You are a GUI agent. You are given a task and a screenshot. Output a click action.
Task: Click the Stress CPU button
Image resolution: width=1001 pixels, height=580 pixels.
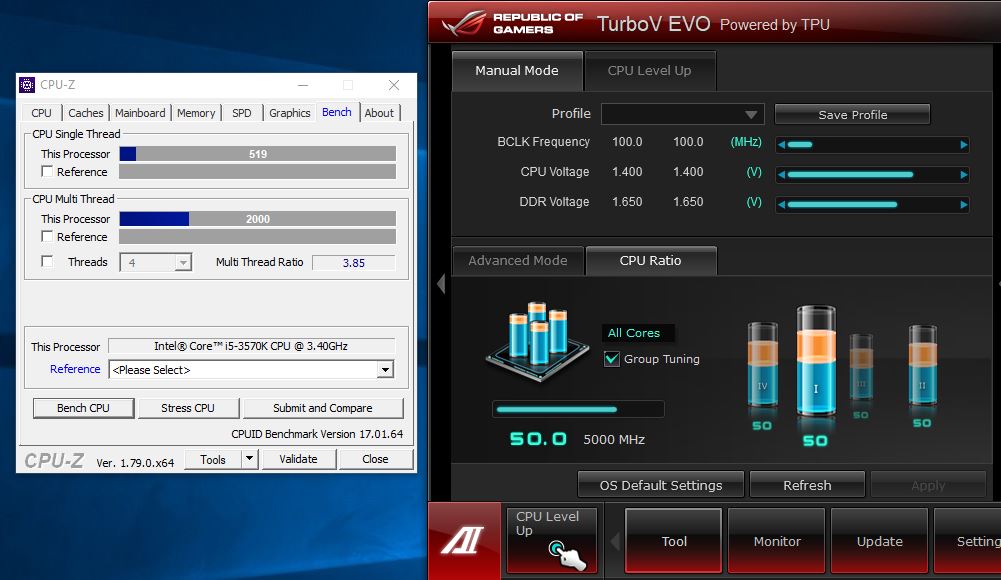coord(188,408)
